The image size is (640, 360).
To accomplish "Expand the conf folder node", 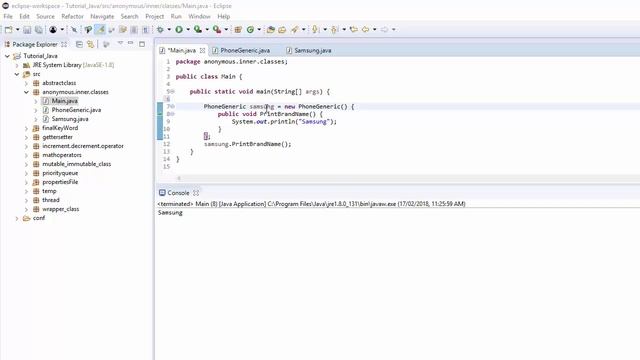I will (x=17, y=218).
